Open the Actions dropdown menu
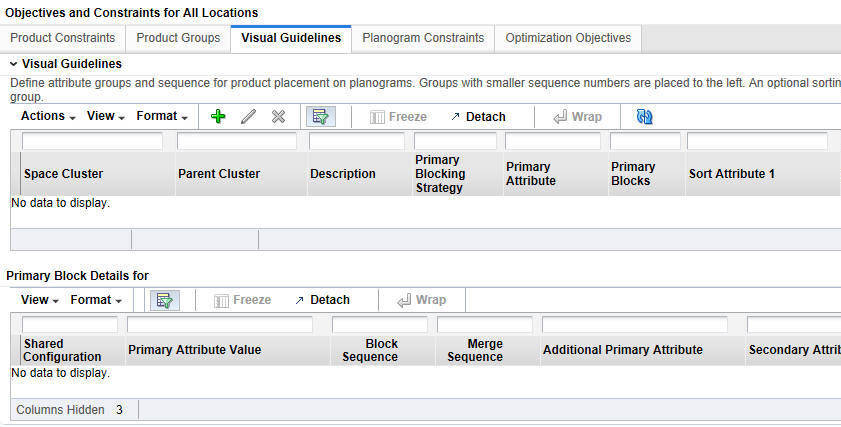 [x=48, y=117]
